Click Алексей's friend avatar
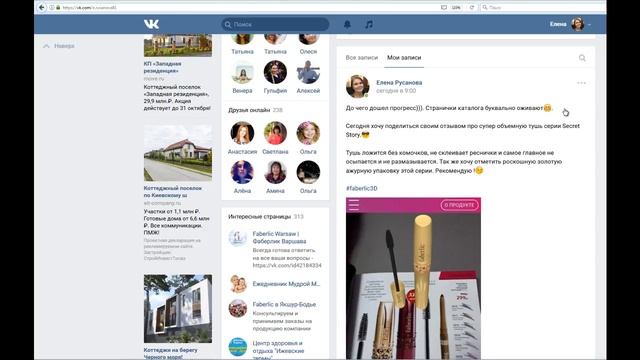 (308, 73)
